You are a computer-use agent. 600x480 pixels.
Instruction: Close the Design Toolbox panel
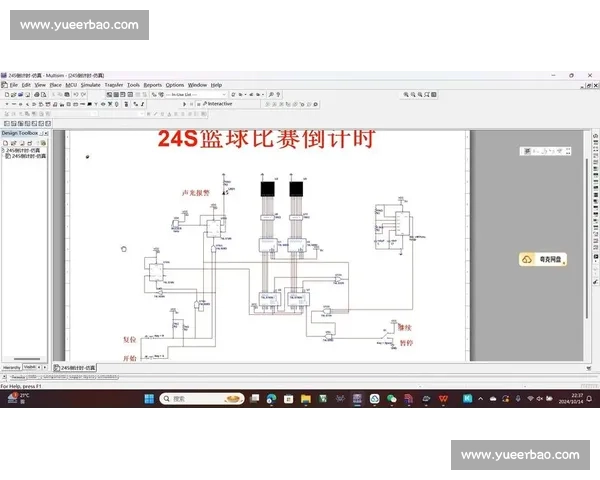(46, 133)
